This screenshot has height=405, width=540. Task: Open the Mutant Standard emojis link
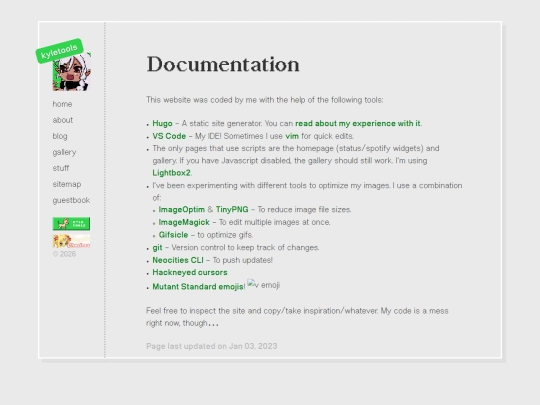click(198, 287)
